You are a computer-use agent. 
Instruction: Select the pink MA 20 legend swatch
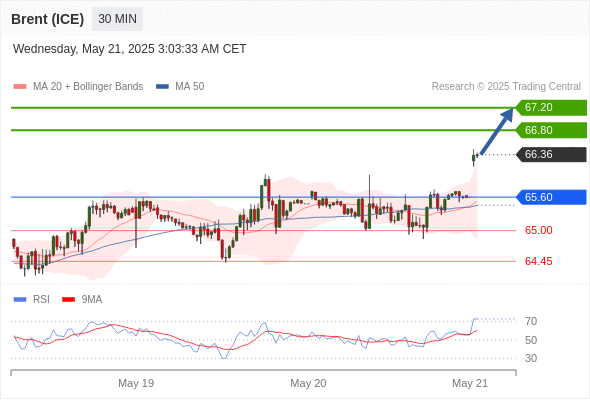pyautogui.click(x=20, y=87)
